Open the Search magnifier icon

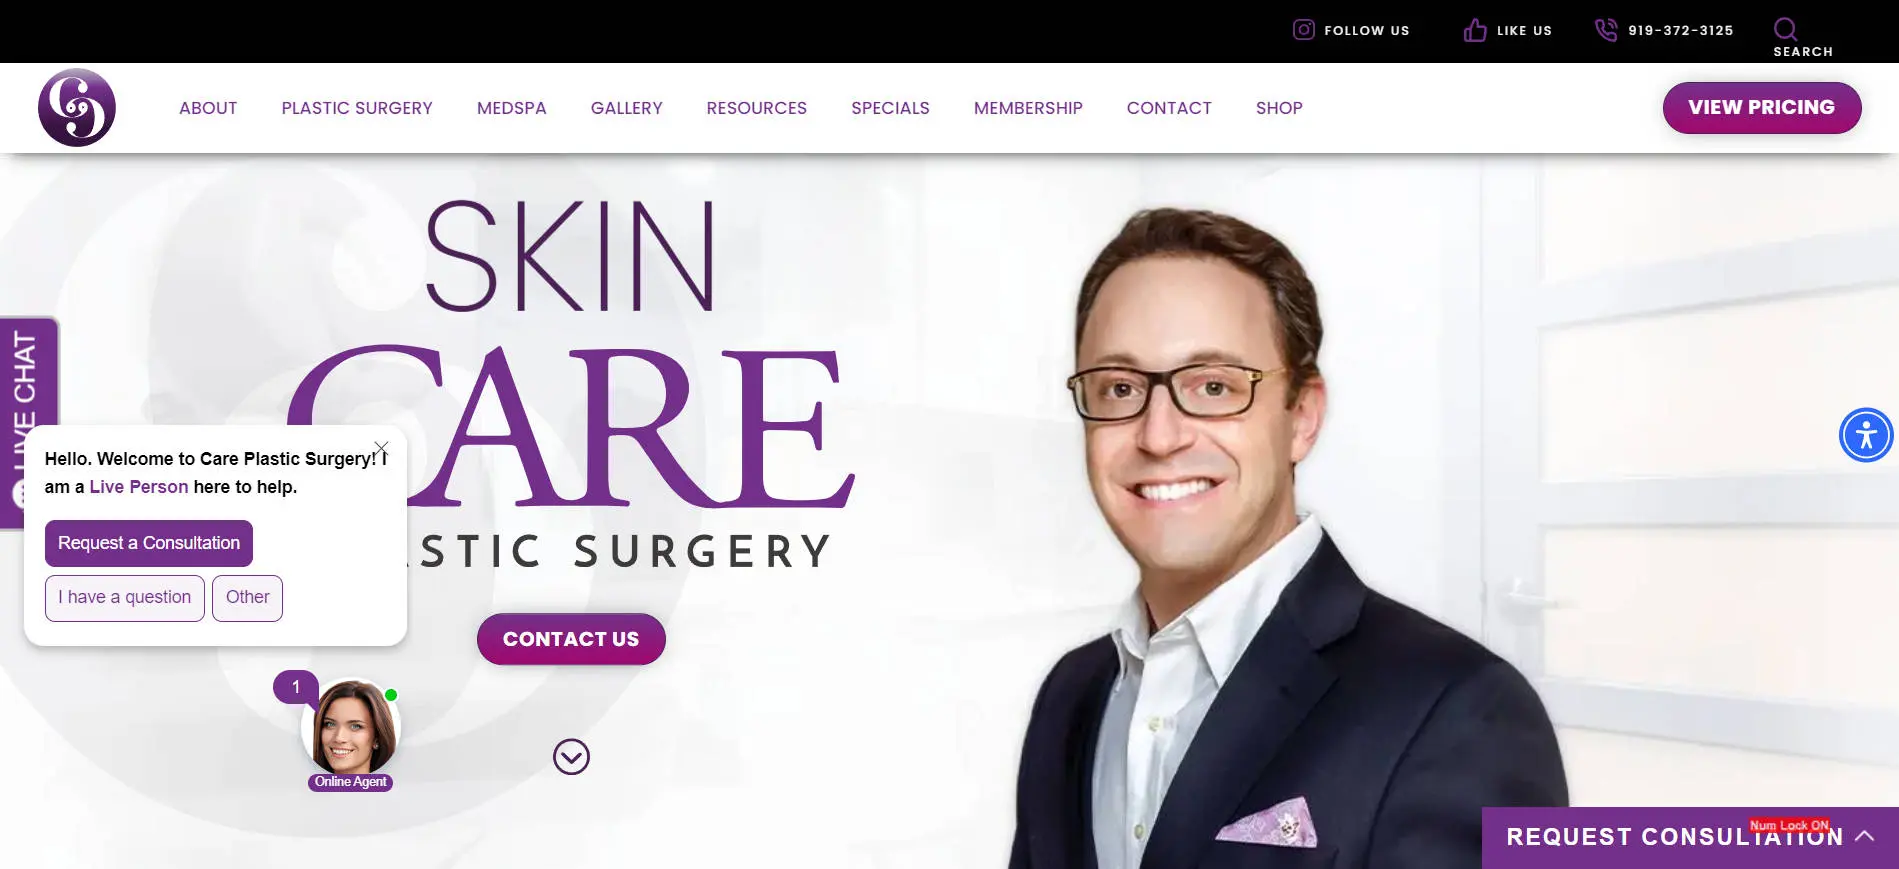(x=1786, y=28)
